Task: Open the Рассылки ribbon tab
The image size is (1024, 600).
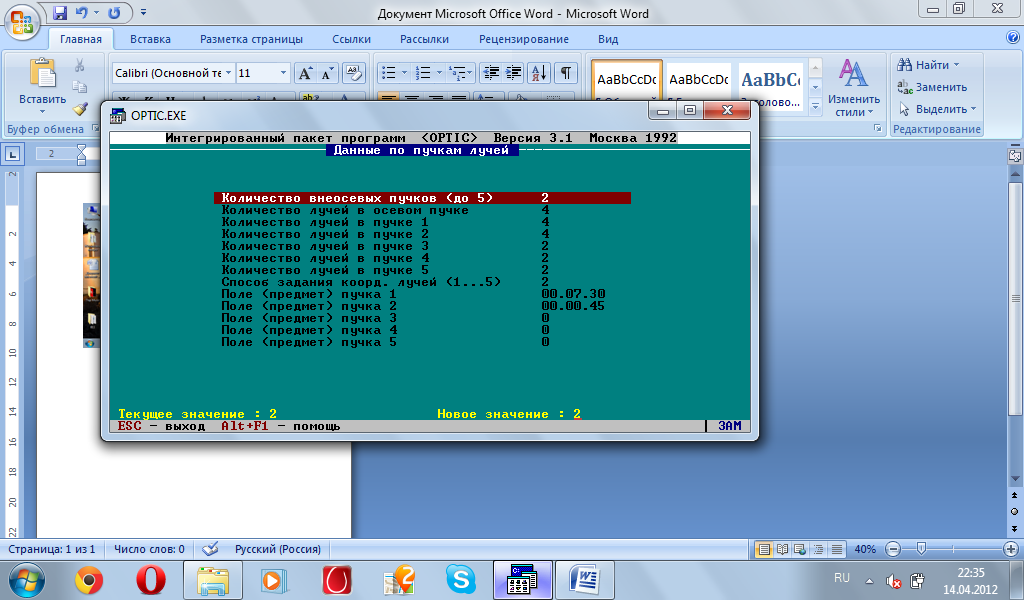Action: 424,39
